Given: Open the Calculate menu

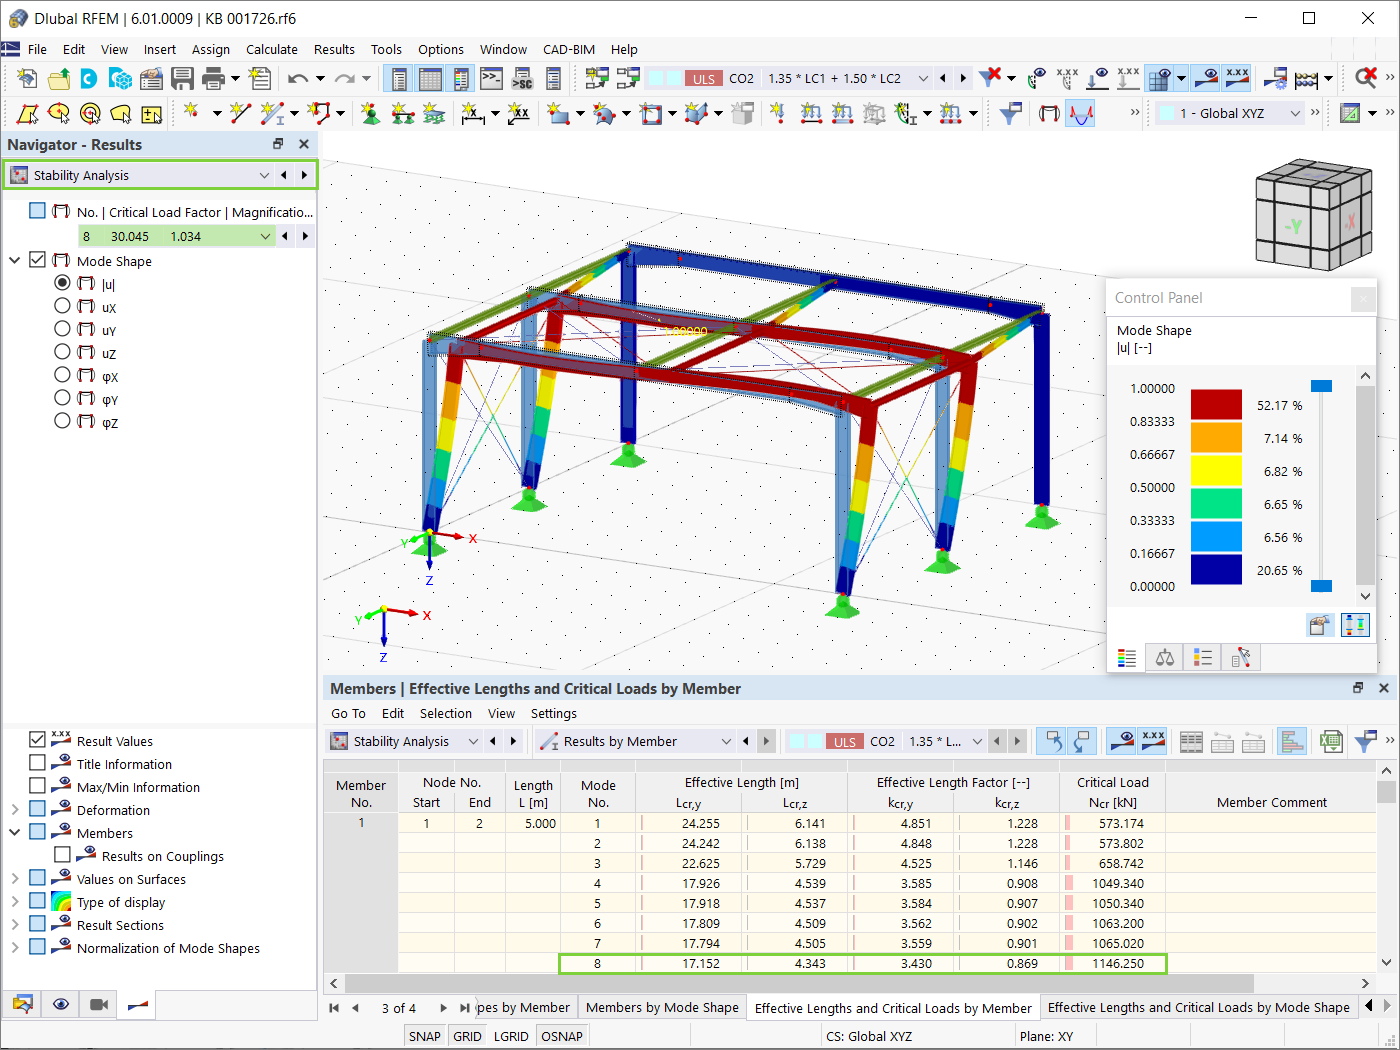Looking at the screenshot, I should pos(272,49).
